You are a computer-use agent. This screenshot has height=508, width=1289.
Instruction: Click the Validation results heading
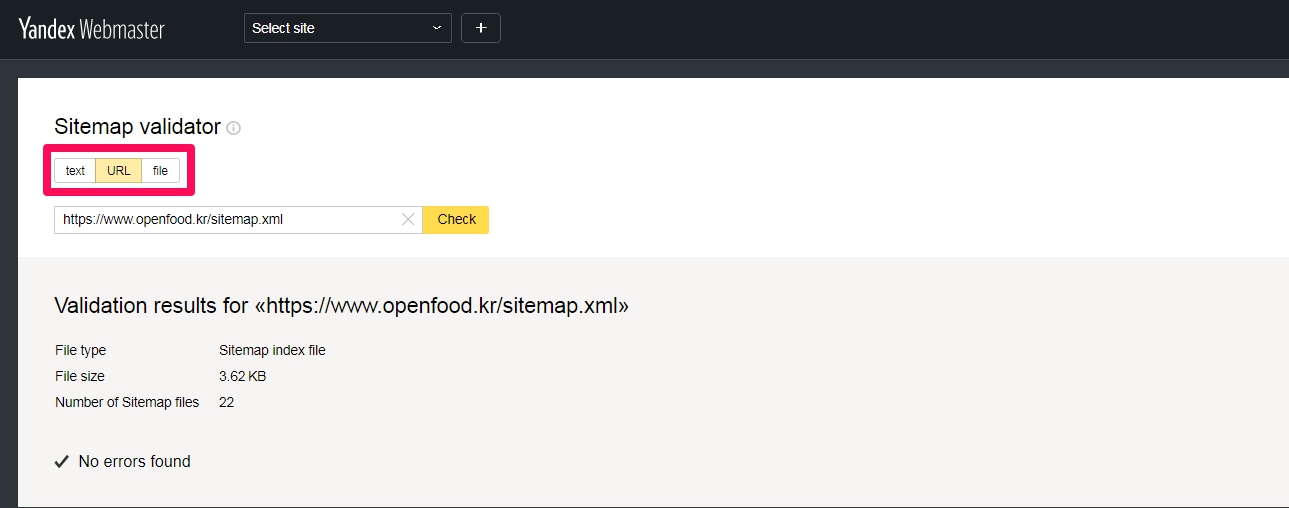pyautogui.click(x=341, y=305)
